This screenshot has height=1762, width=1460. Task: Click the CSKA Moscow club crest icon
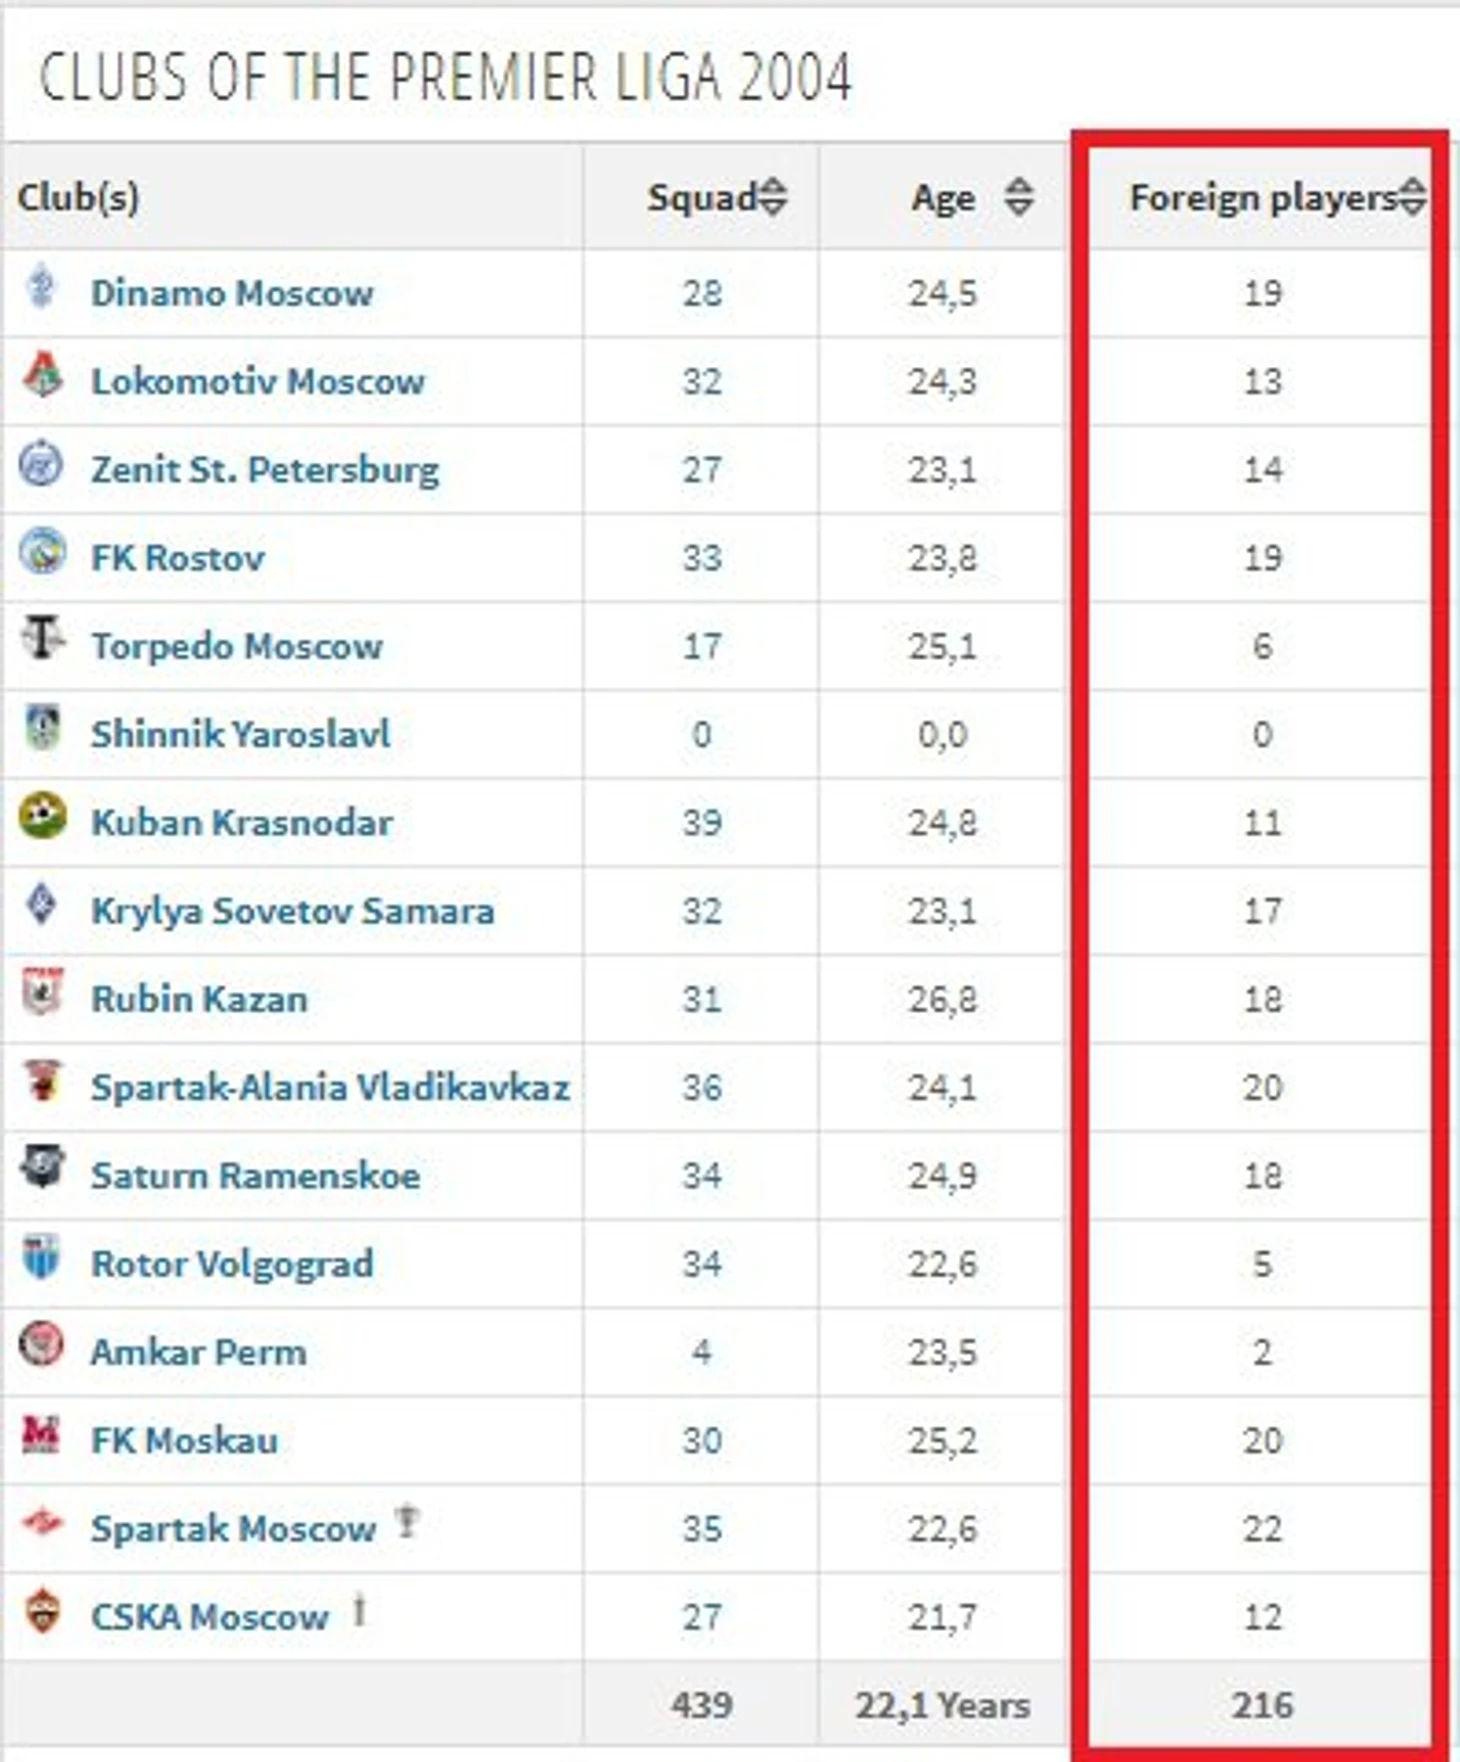point(42,1611)
